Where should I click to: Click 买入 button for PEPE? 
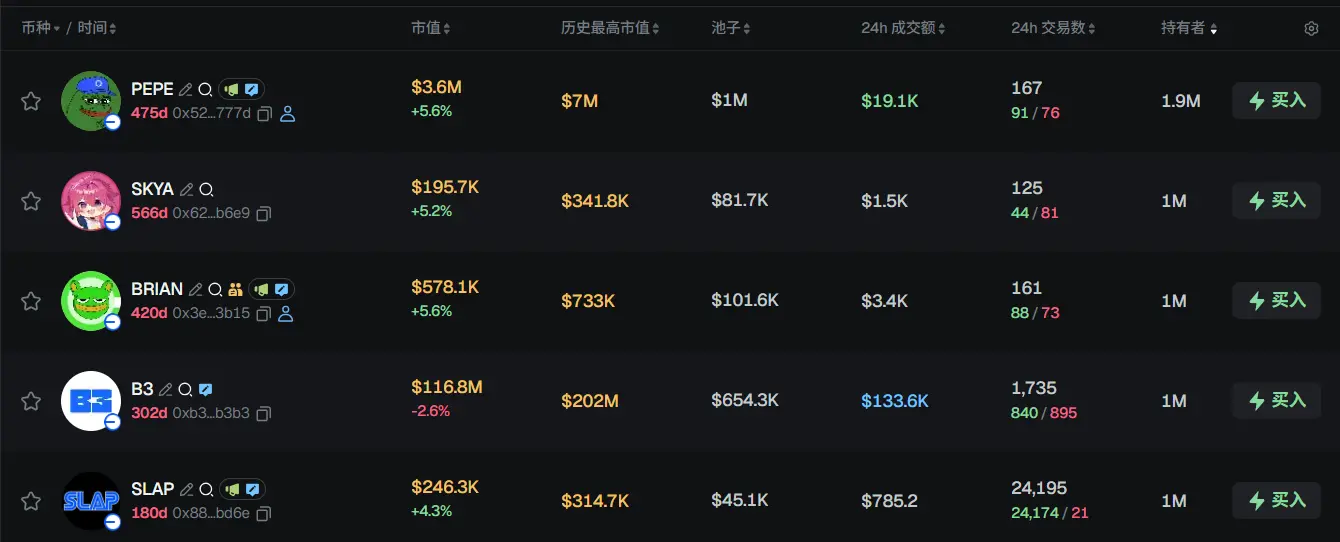(x=1277, y=101)
